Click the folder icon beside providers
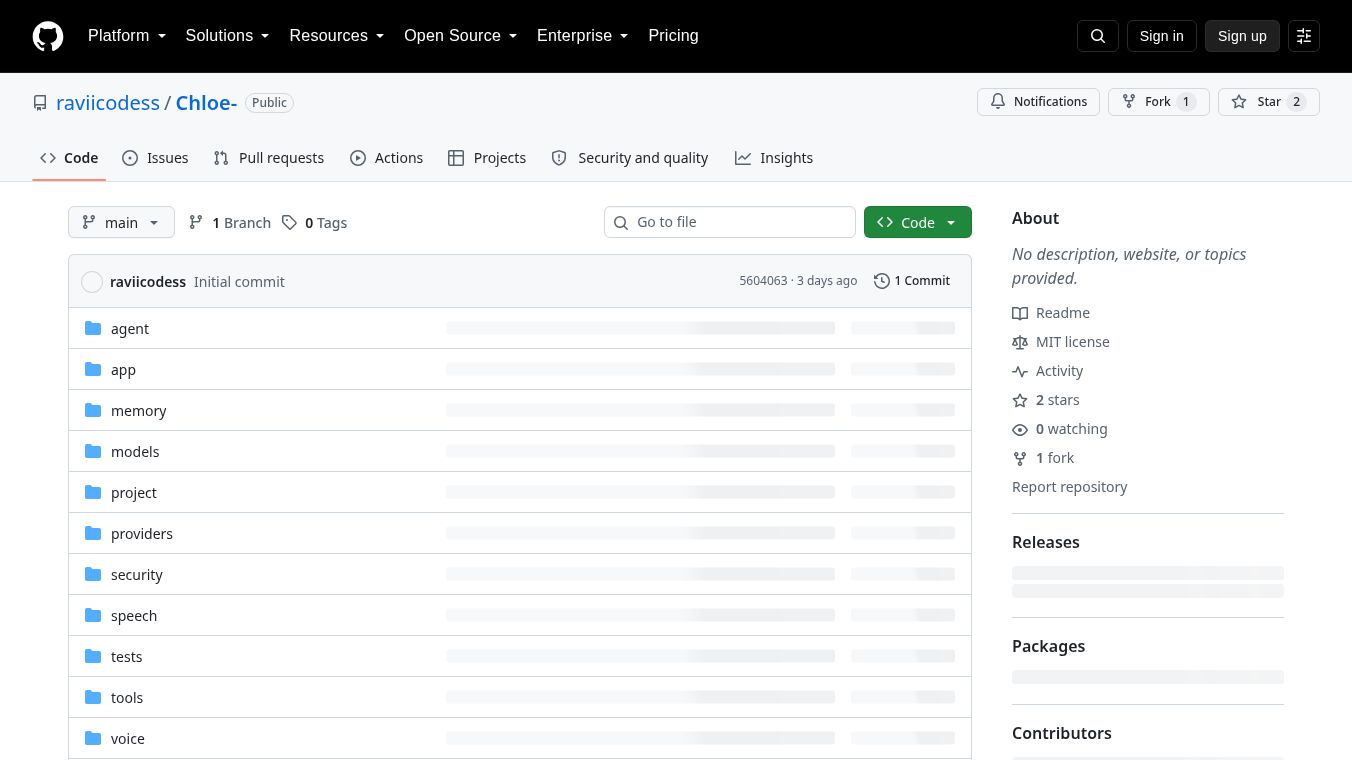 coord(94,533)
